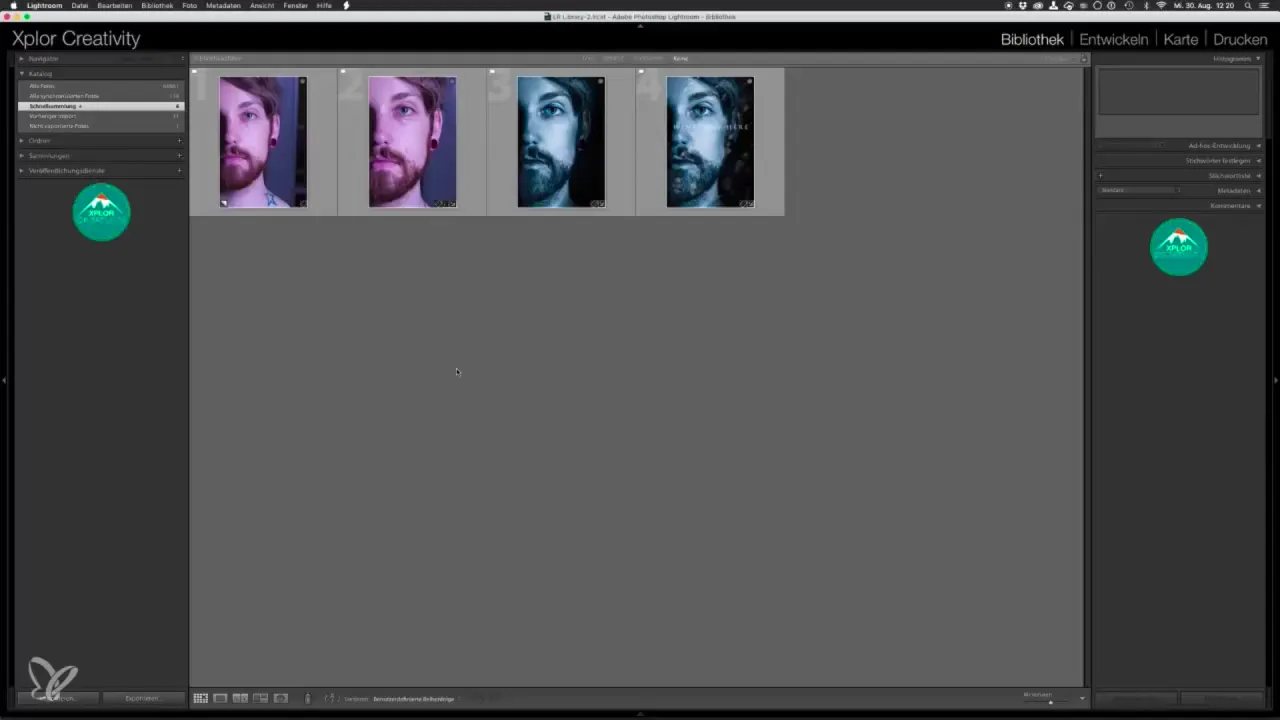This screenshot has width=1280, height=720.
Task: Switch to Grid view in the toolbar
Action: click(x=200, y=698)
